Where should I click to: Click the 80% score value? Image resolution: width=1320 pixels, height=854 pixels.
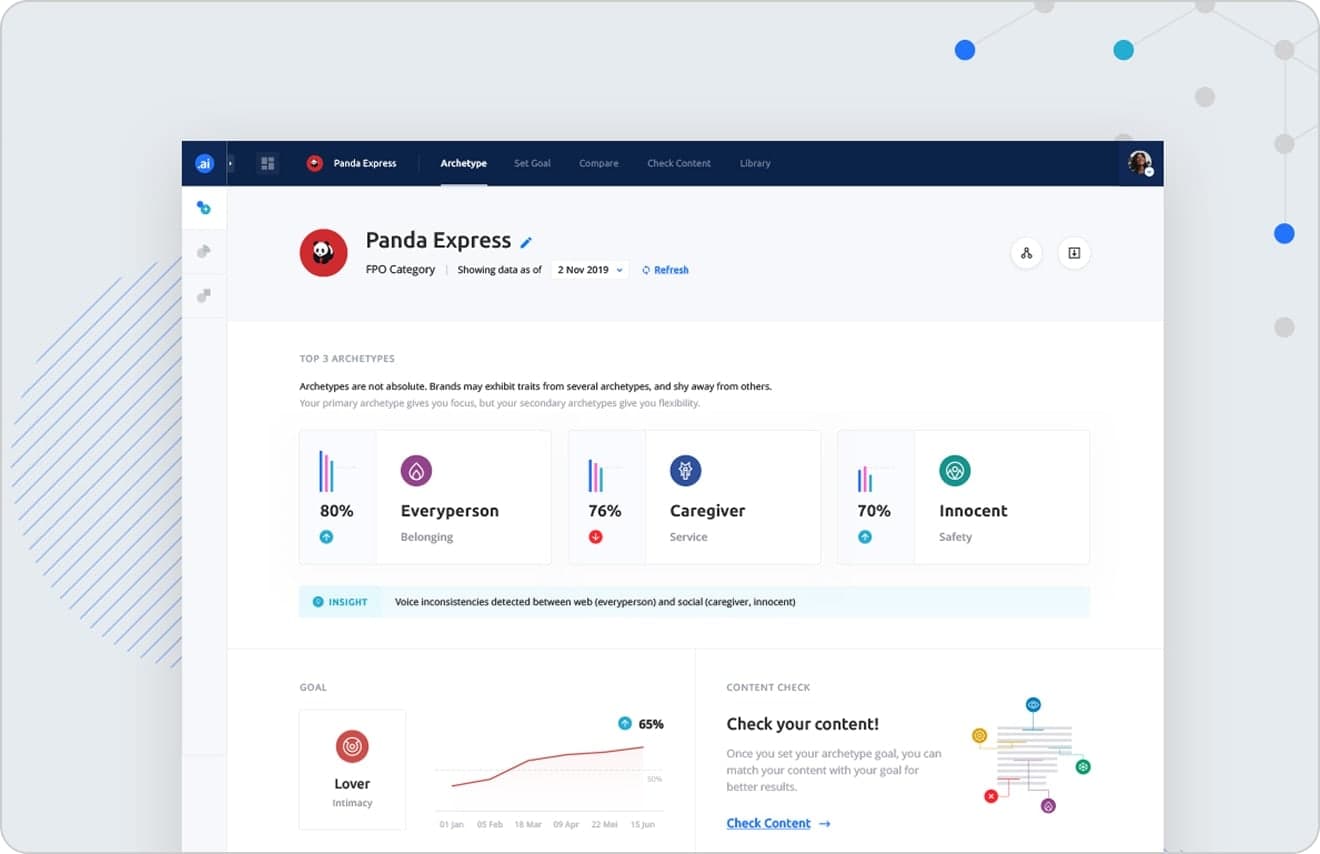pos(337,511)
